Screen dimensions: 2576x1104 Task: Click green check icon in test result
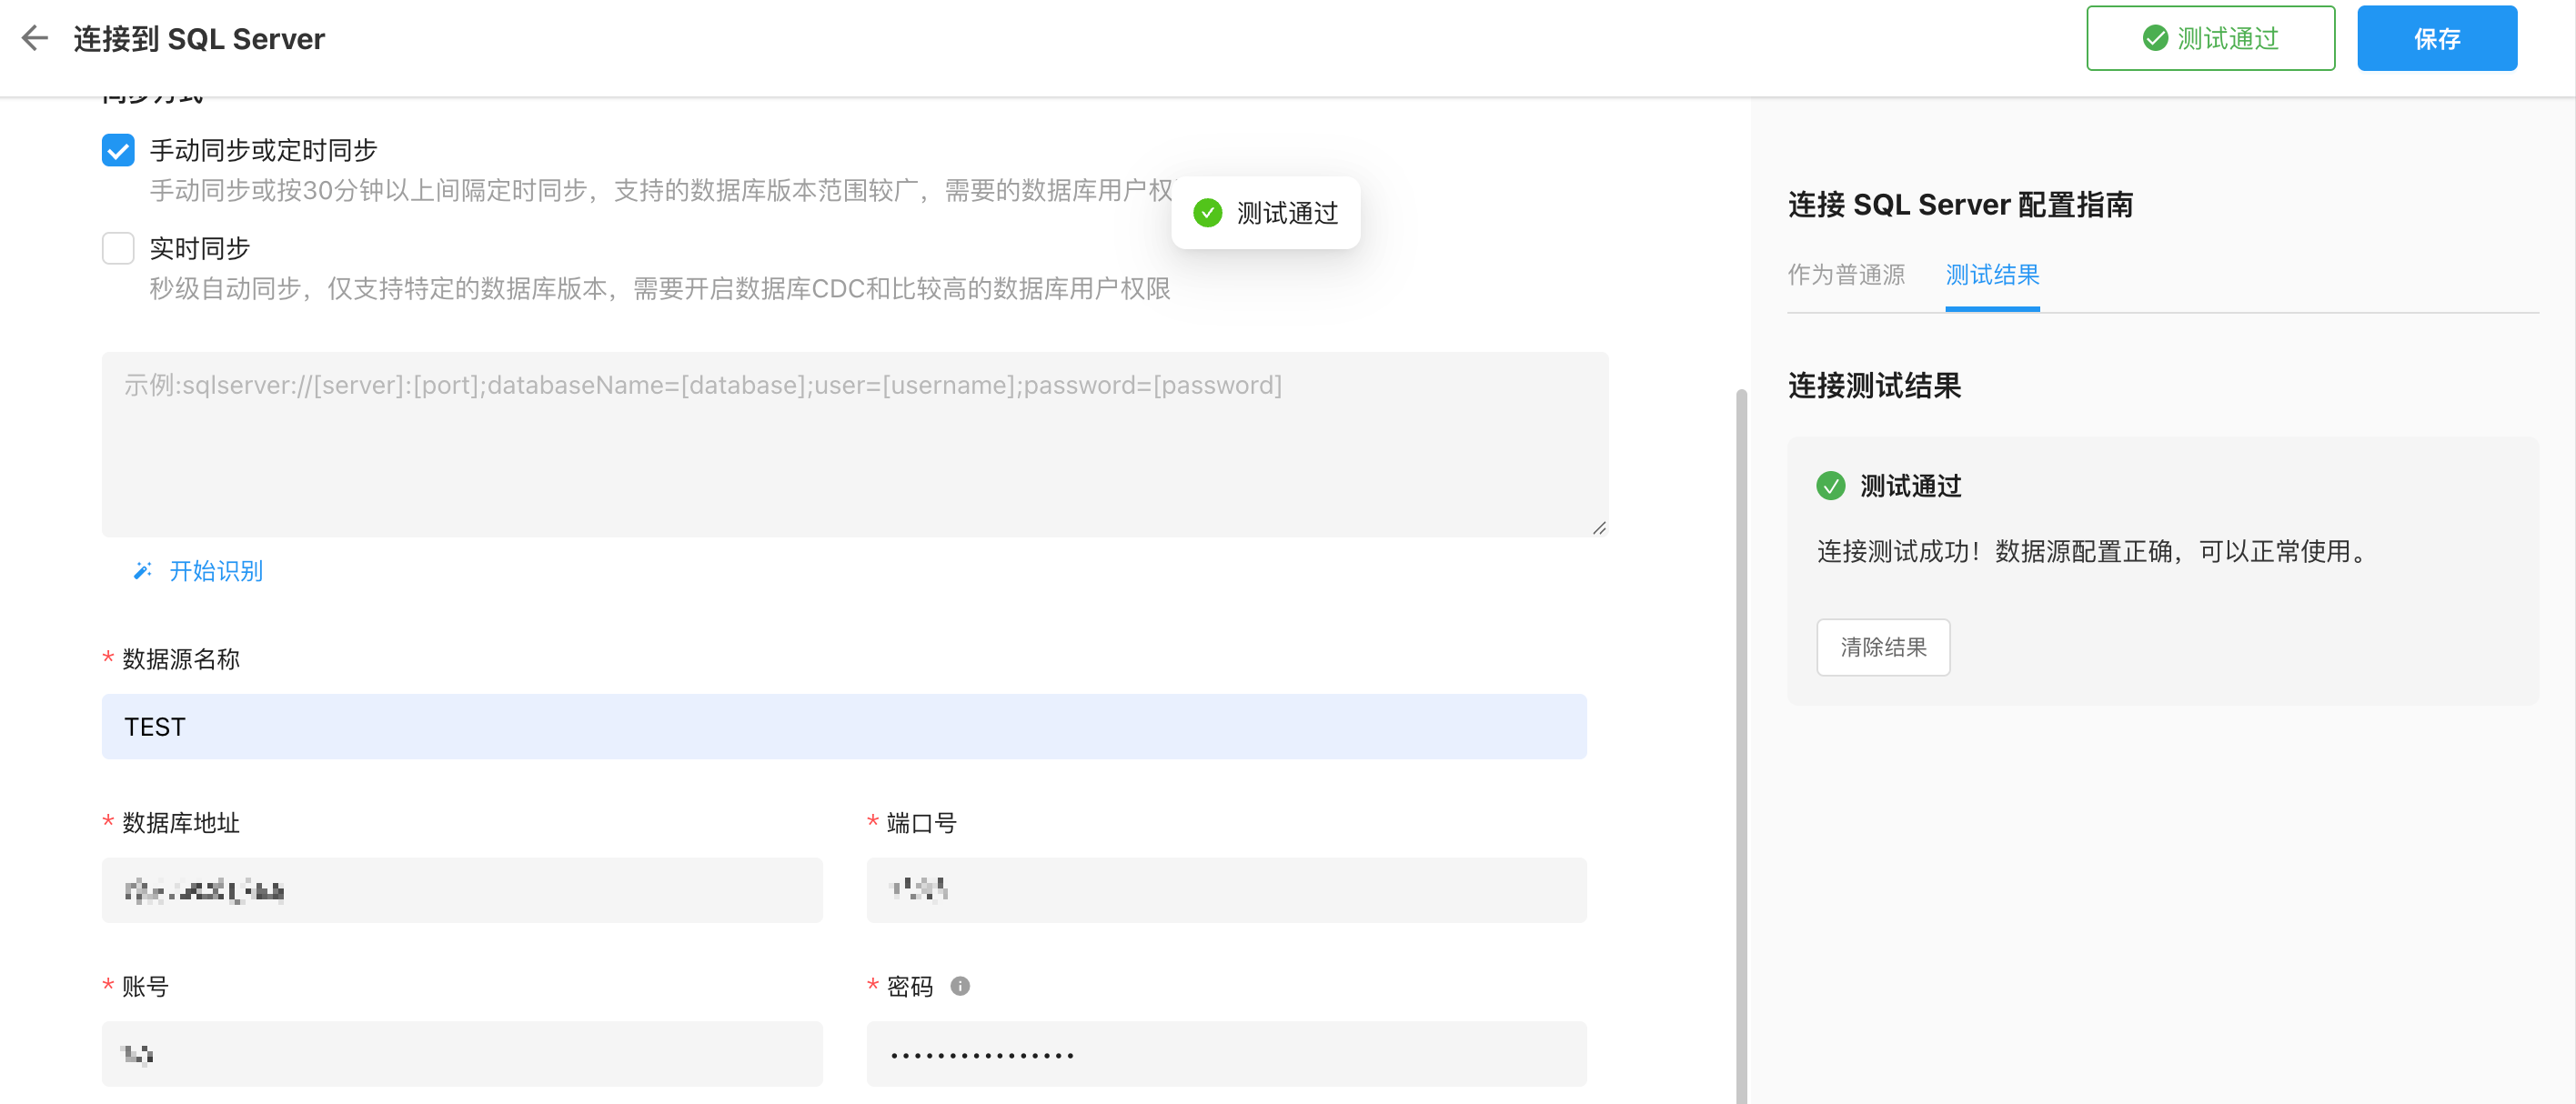tap(1830, 486)
